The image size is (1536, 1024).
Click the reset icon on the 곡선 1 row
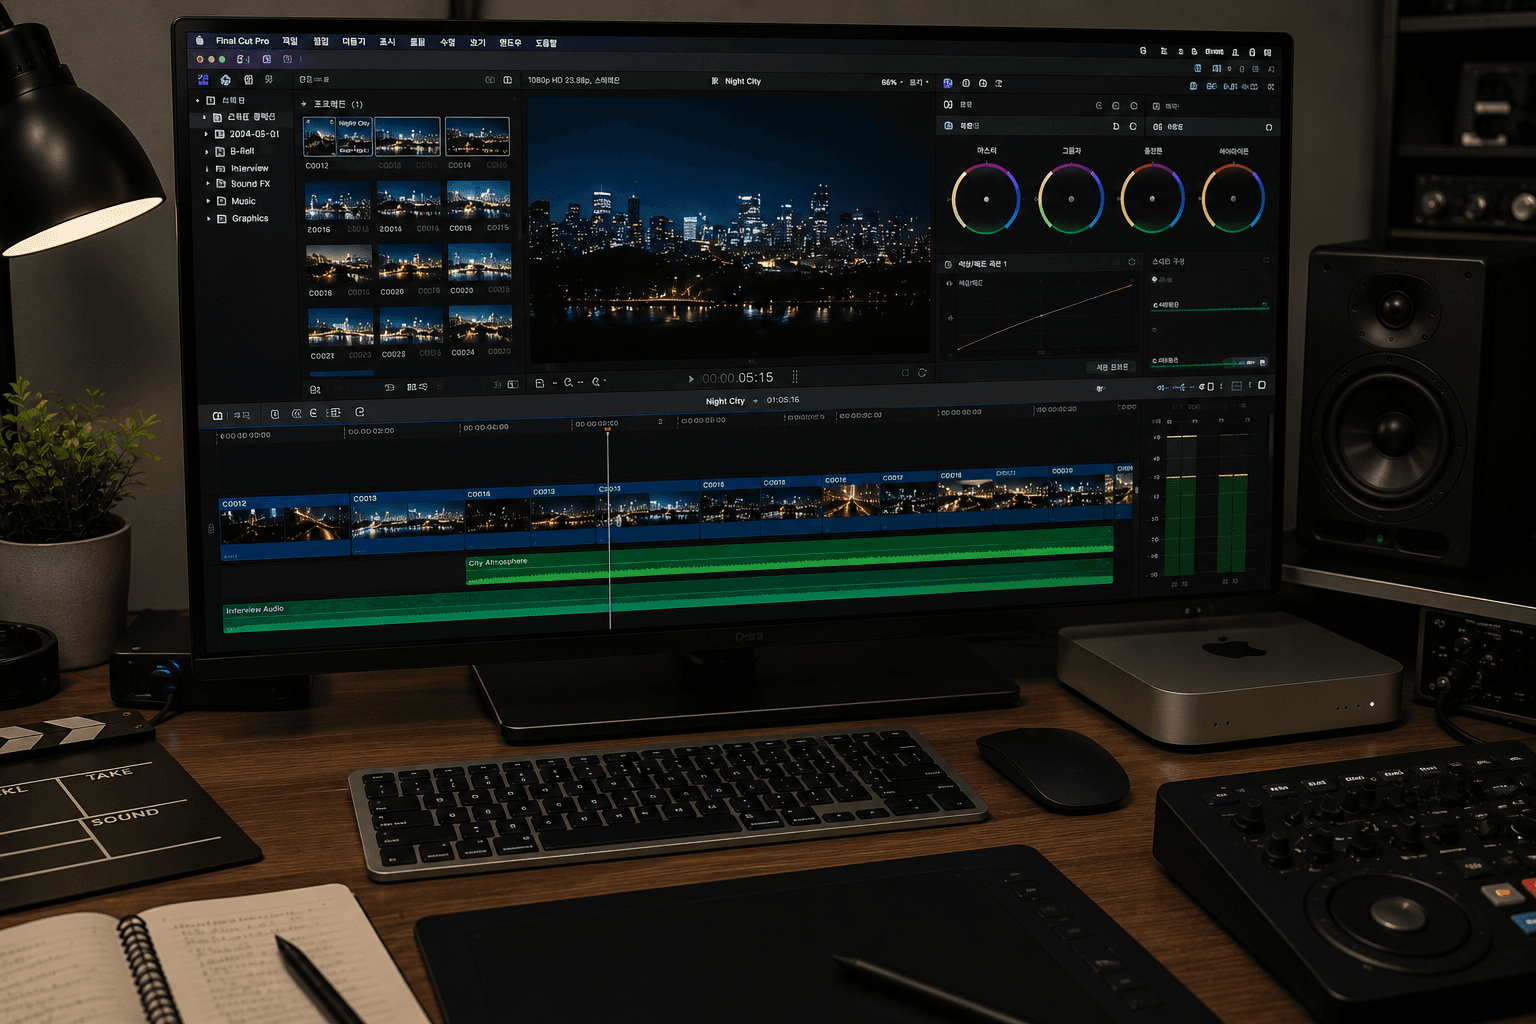click(1132, 262)
